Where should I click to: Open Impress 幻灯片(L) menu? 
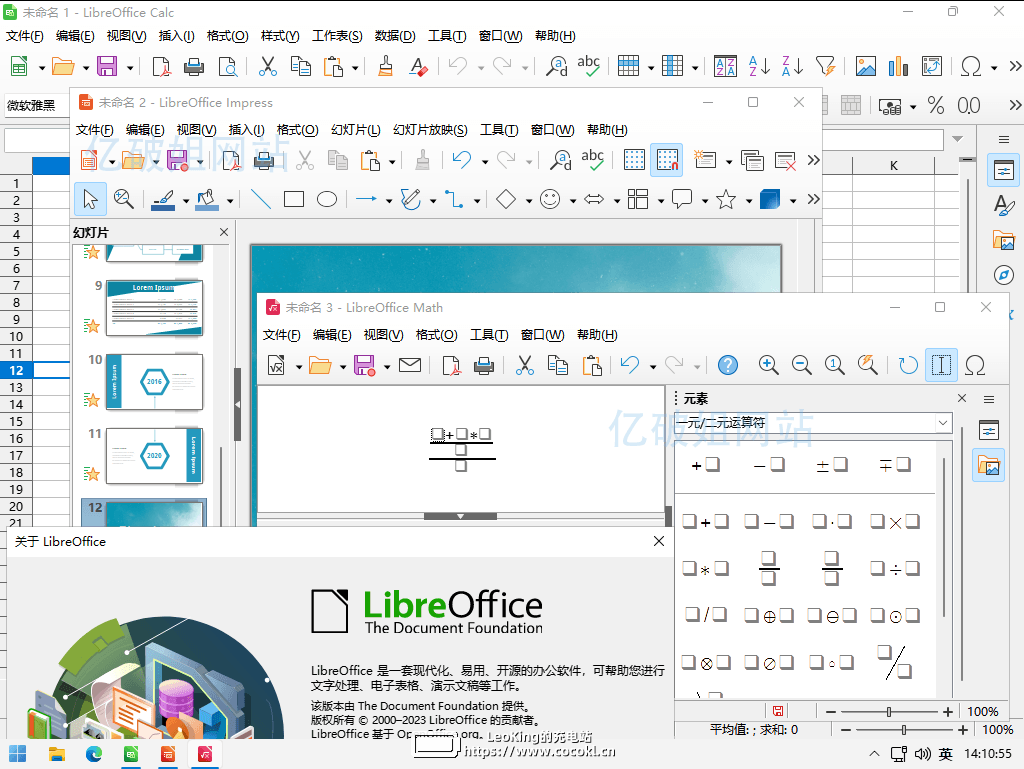(x=356, y=130)
